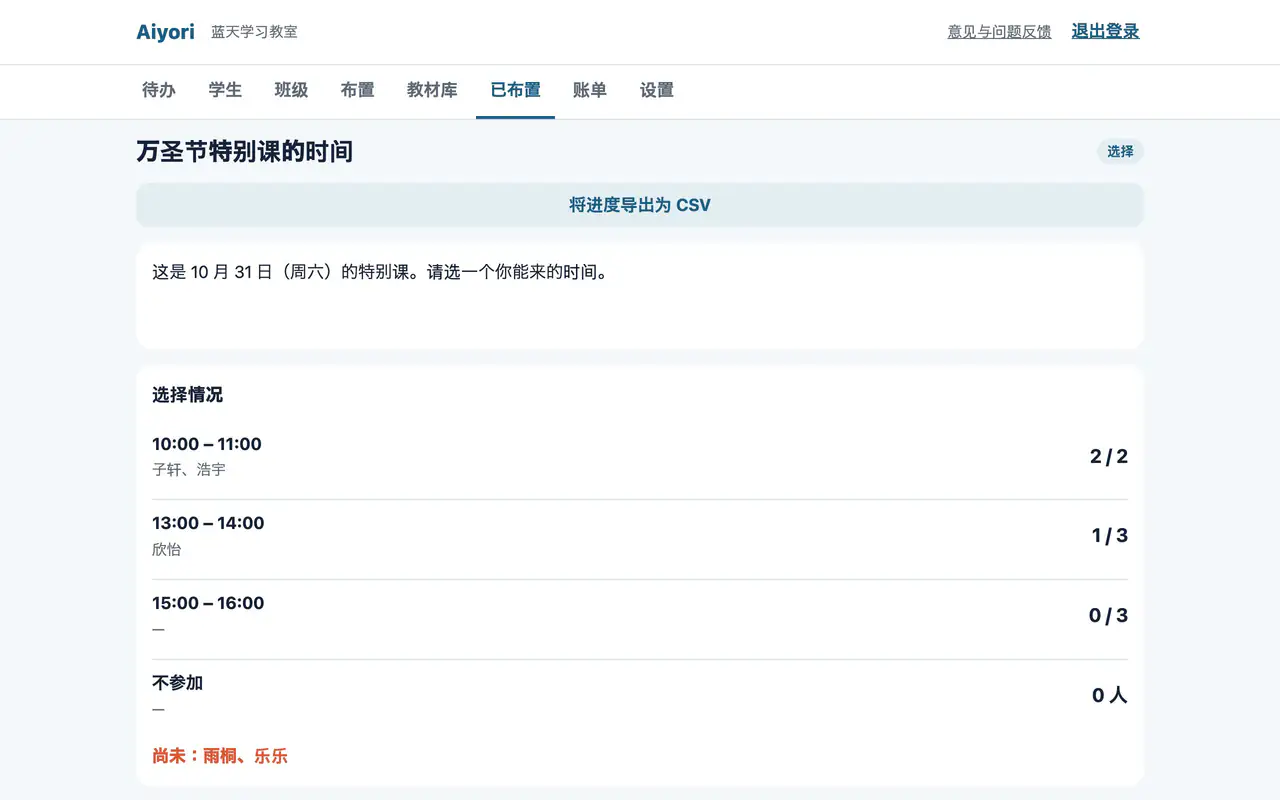Viewport: 1280px width, 800px height.
Task: Click the 0 / 3 count
Action: (1108, 616)
